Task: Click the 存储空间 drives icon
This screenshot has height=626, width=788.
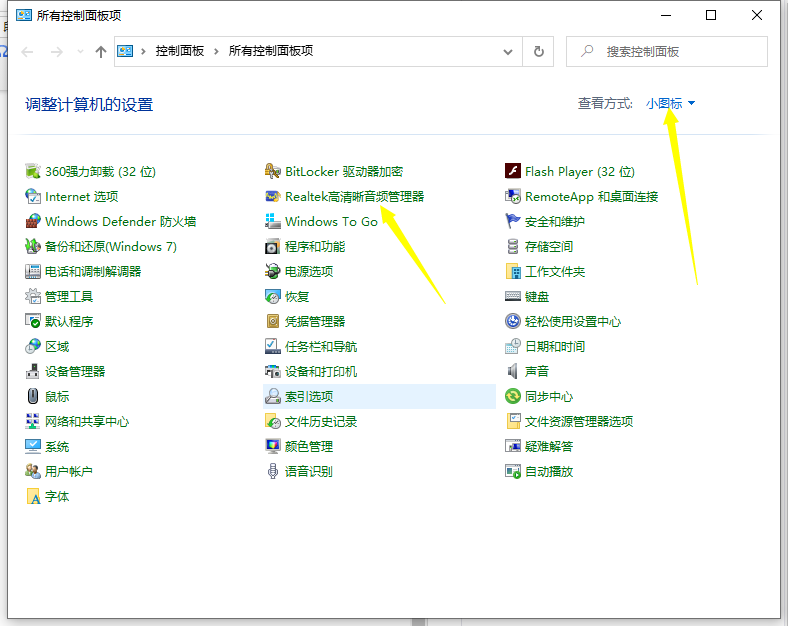Action: click(x=513, y=247)
